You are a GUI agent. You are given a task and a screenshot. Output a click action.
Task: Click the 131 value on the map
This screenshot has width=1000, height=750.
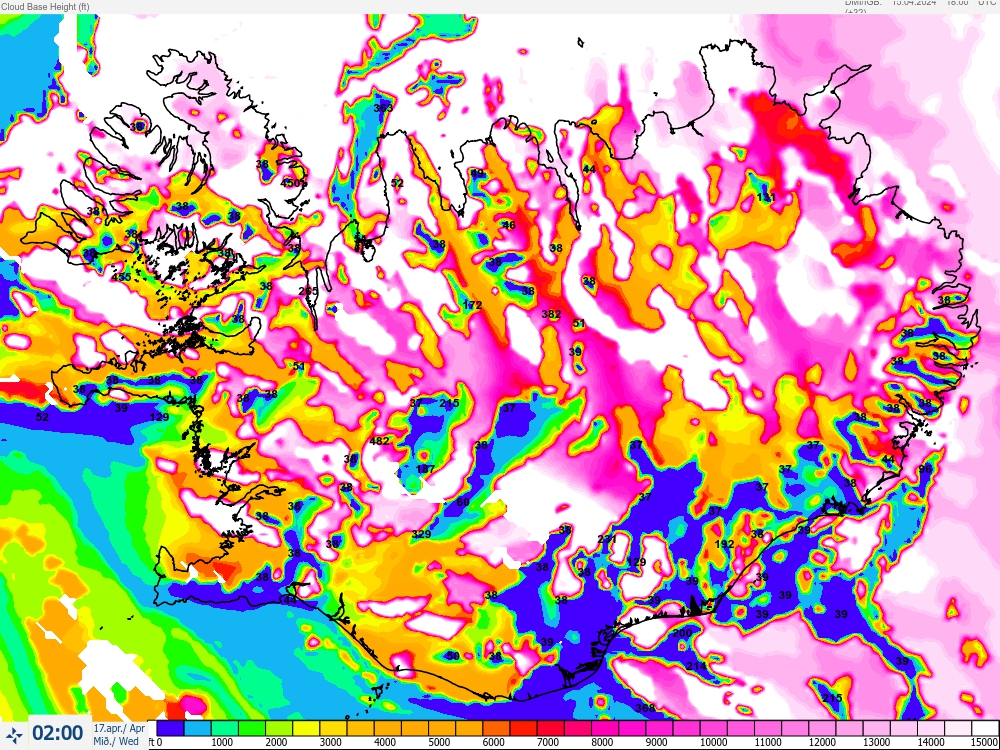pyautogui.click(x=766, y=198)
